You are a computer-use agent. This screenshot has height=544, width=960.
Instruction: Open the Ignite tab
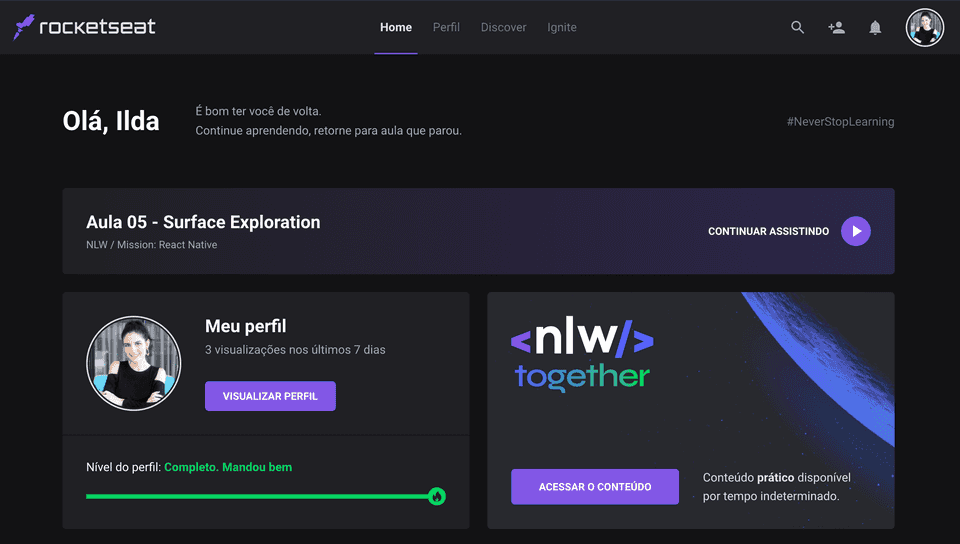pos(561,28)
